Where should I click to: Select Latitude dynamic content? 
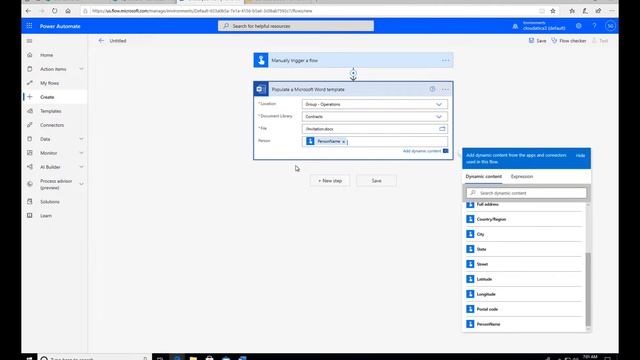(524, 279)
